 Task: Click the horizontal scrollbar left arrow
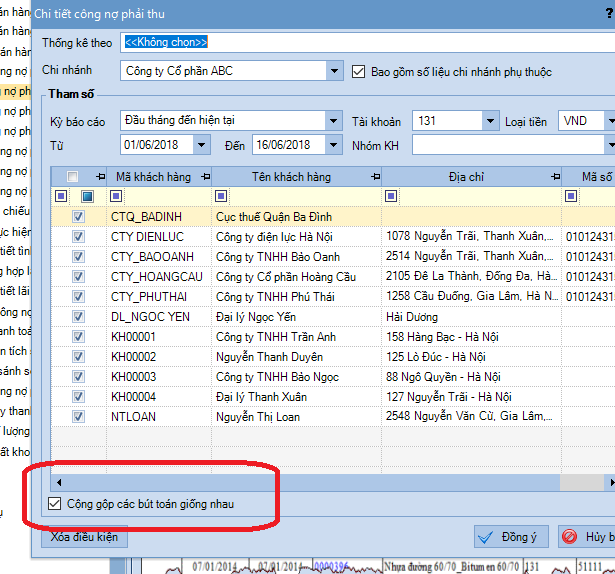(58, 481)
